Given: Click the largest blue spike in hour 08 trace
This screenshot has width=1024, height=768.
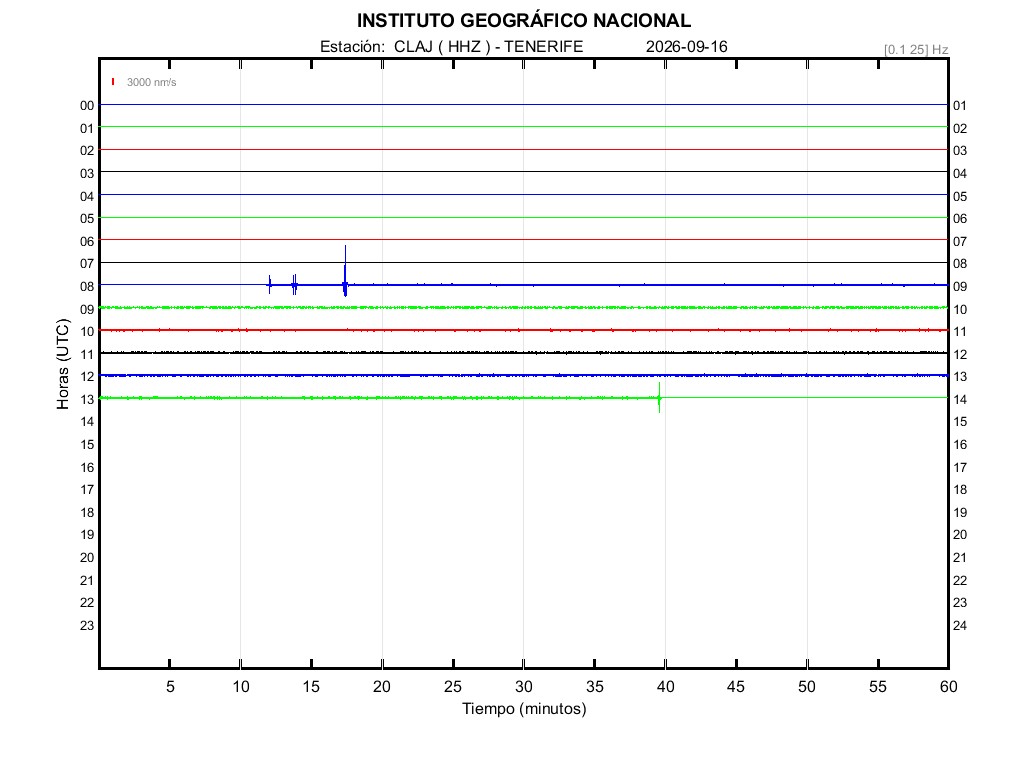Looking at the screenshot, I should [x=345, y=271].
